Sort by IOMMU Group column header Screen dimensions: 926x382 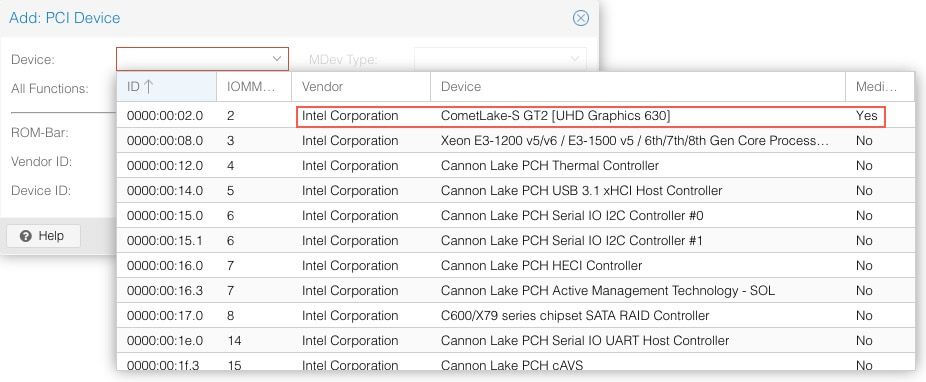(x=253, y=86)
